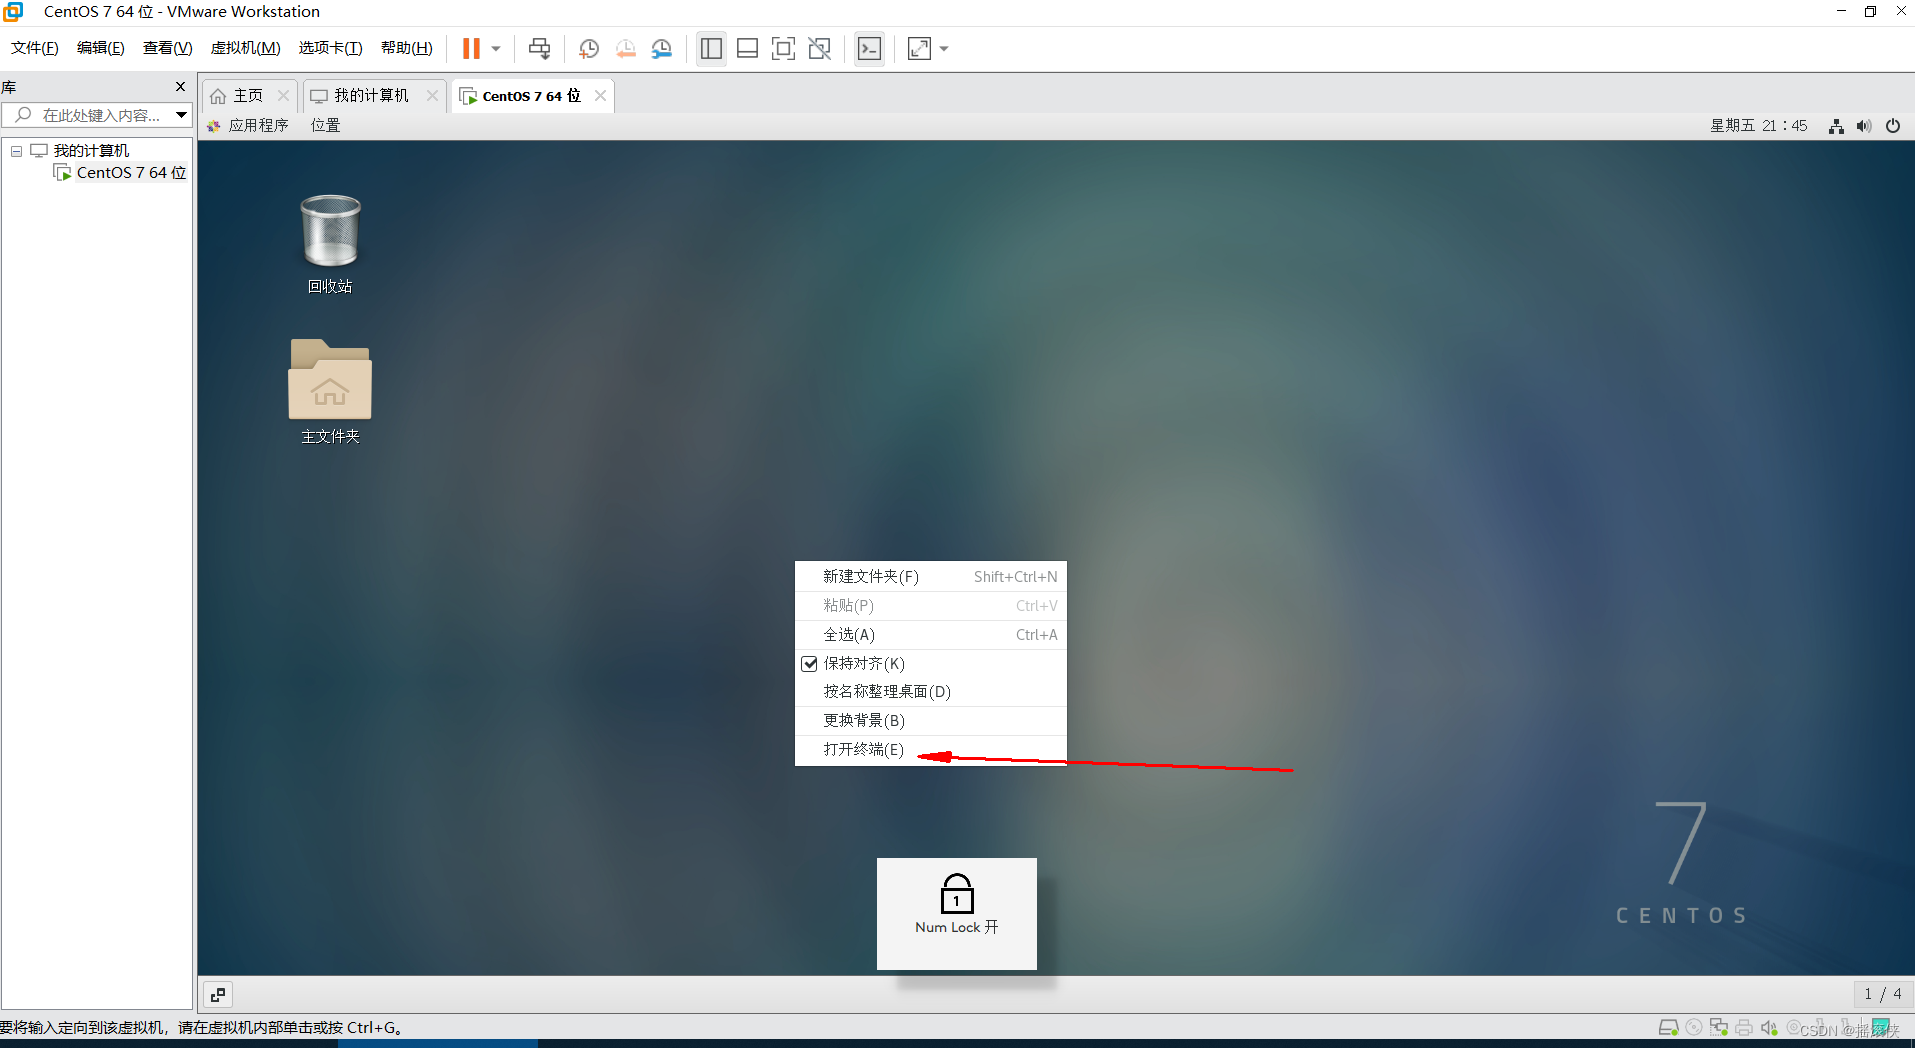Take a snapshot of the virtual machine
This screenshot has height=1048, width=1915.
(589, 48)
